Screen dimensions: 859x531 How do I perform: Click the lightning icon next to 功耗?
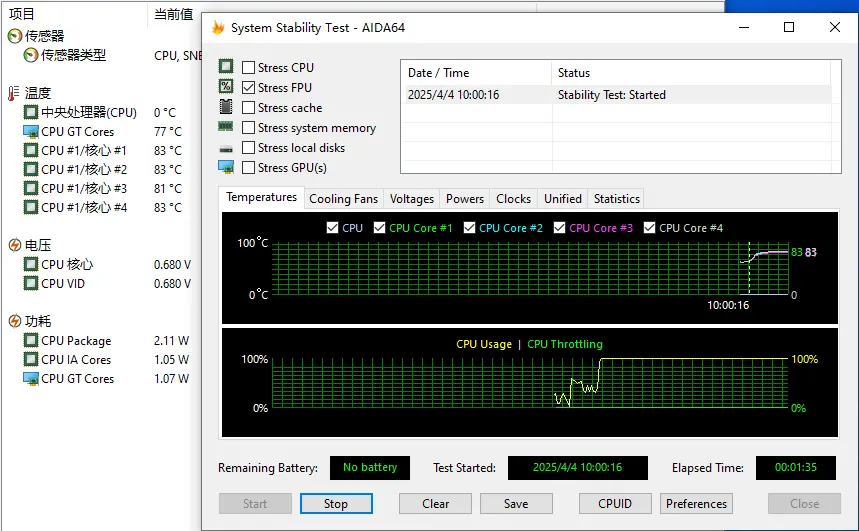tap(15, 321)
